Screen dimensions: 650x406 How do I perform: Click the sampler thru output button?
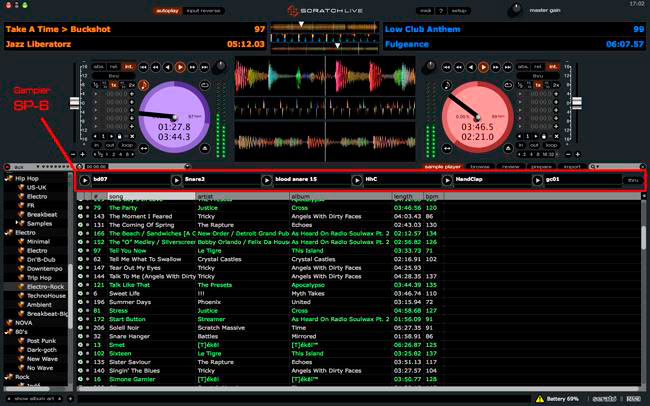[633, 180]
